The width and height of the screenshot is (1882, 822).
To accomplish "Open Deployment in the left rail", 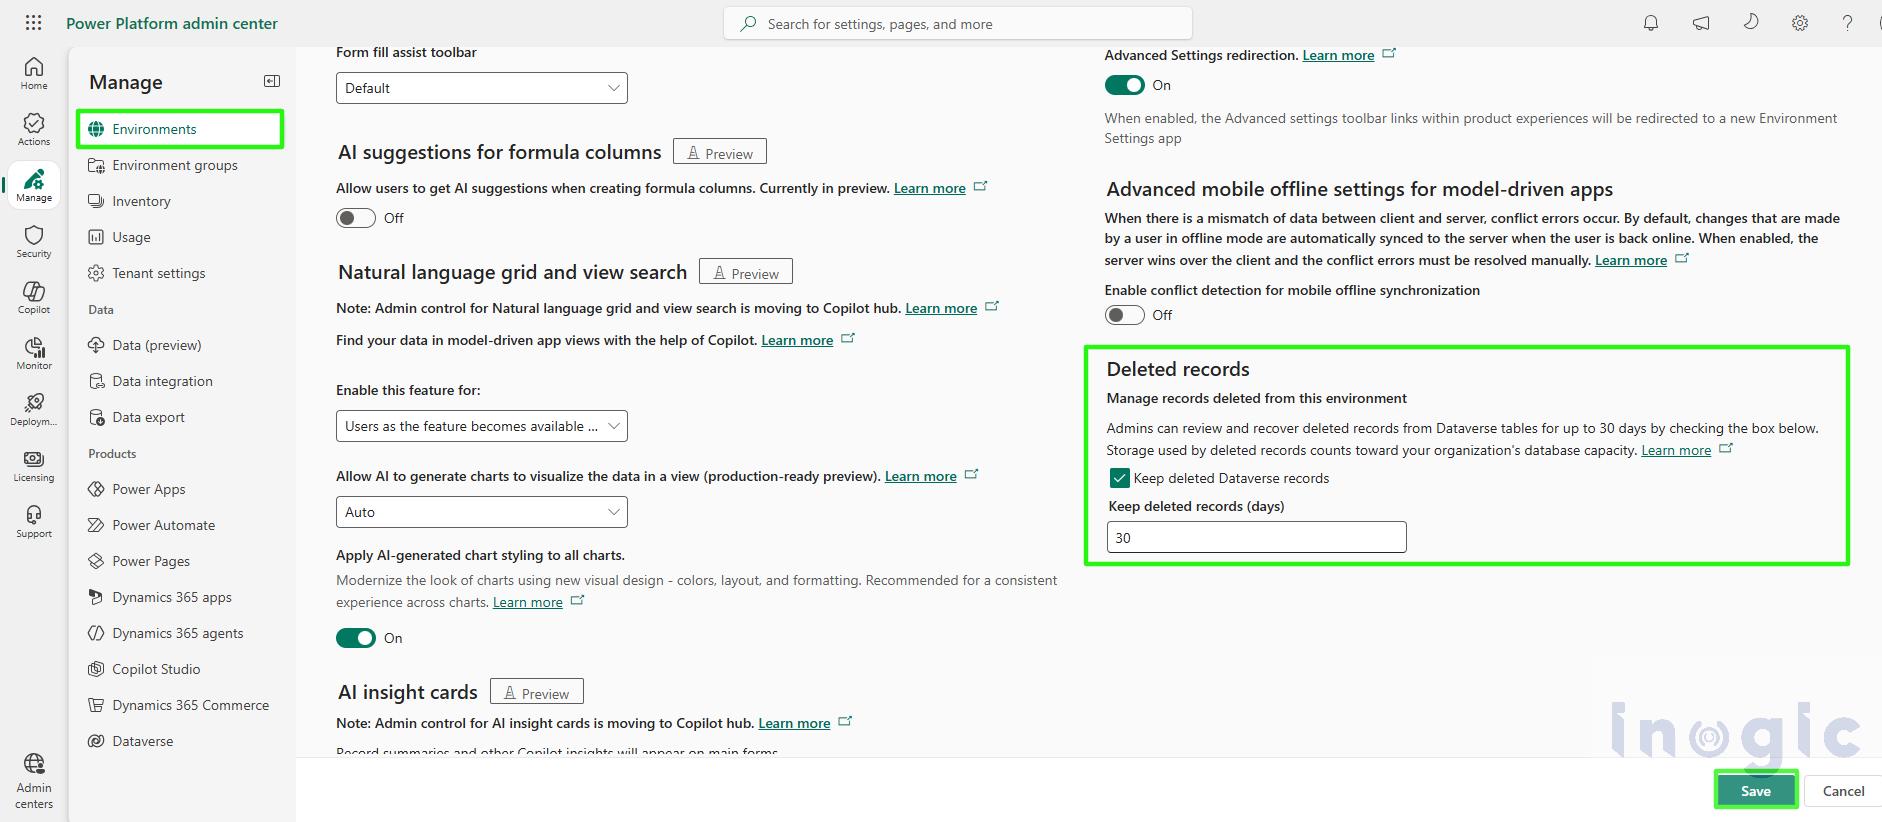I will click(x=34, y=409).
